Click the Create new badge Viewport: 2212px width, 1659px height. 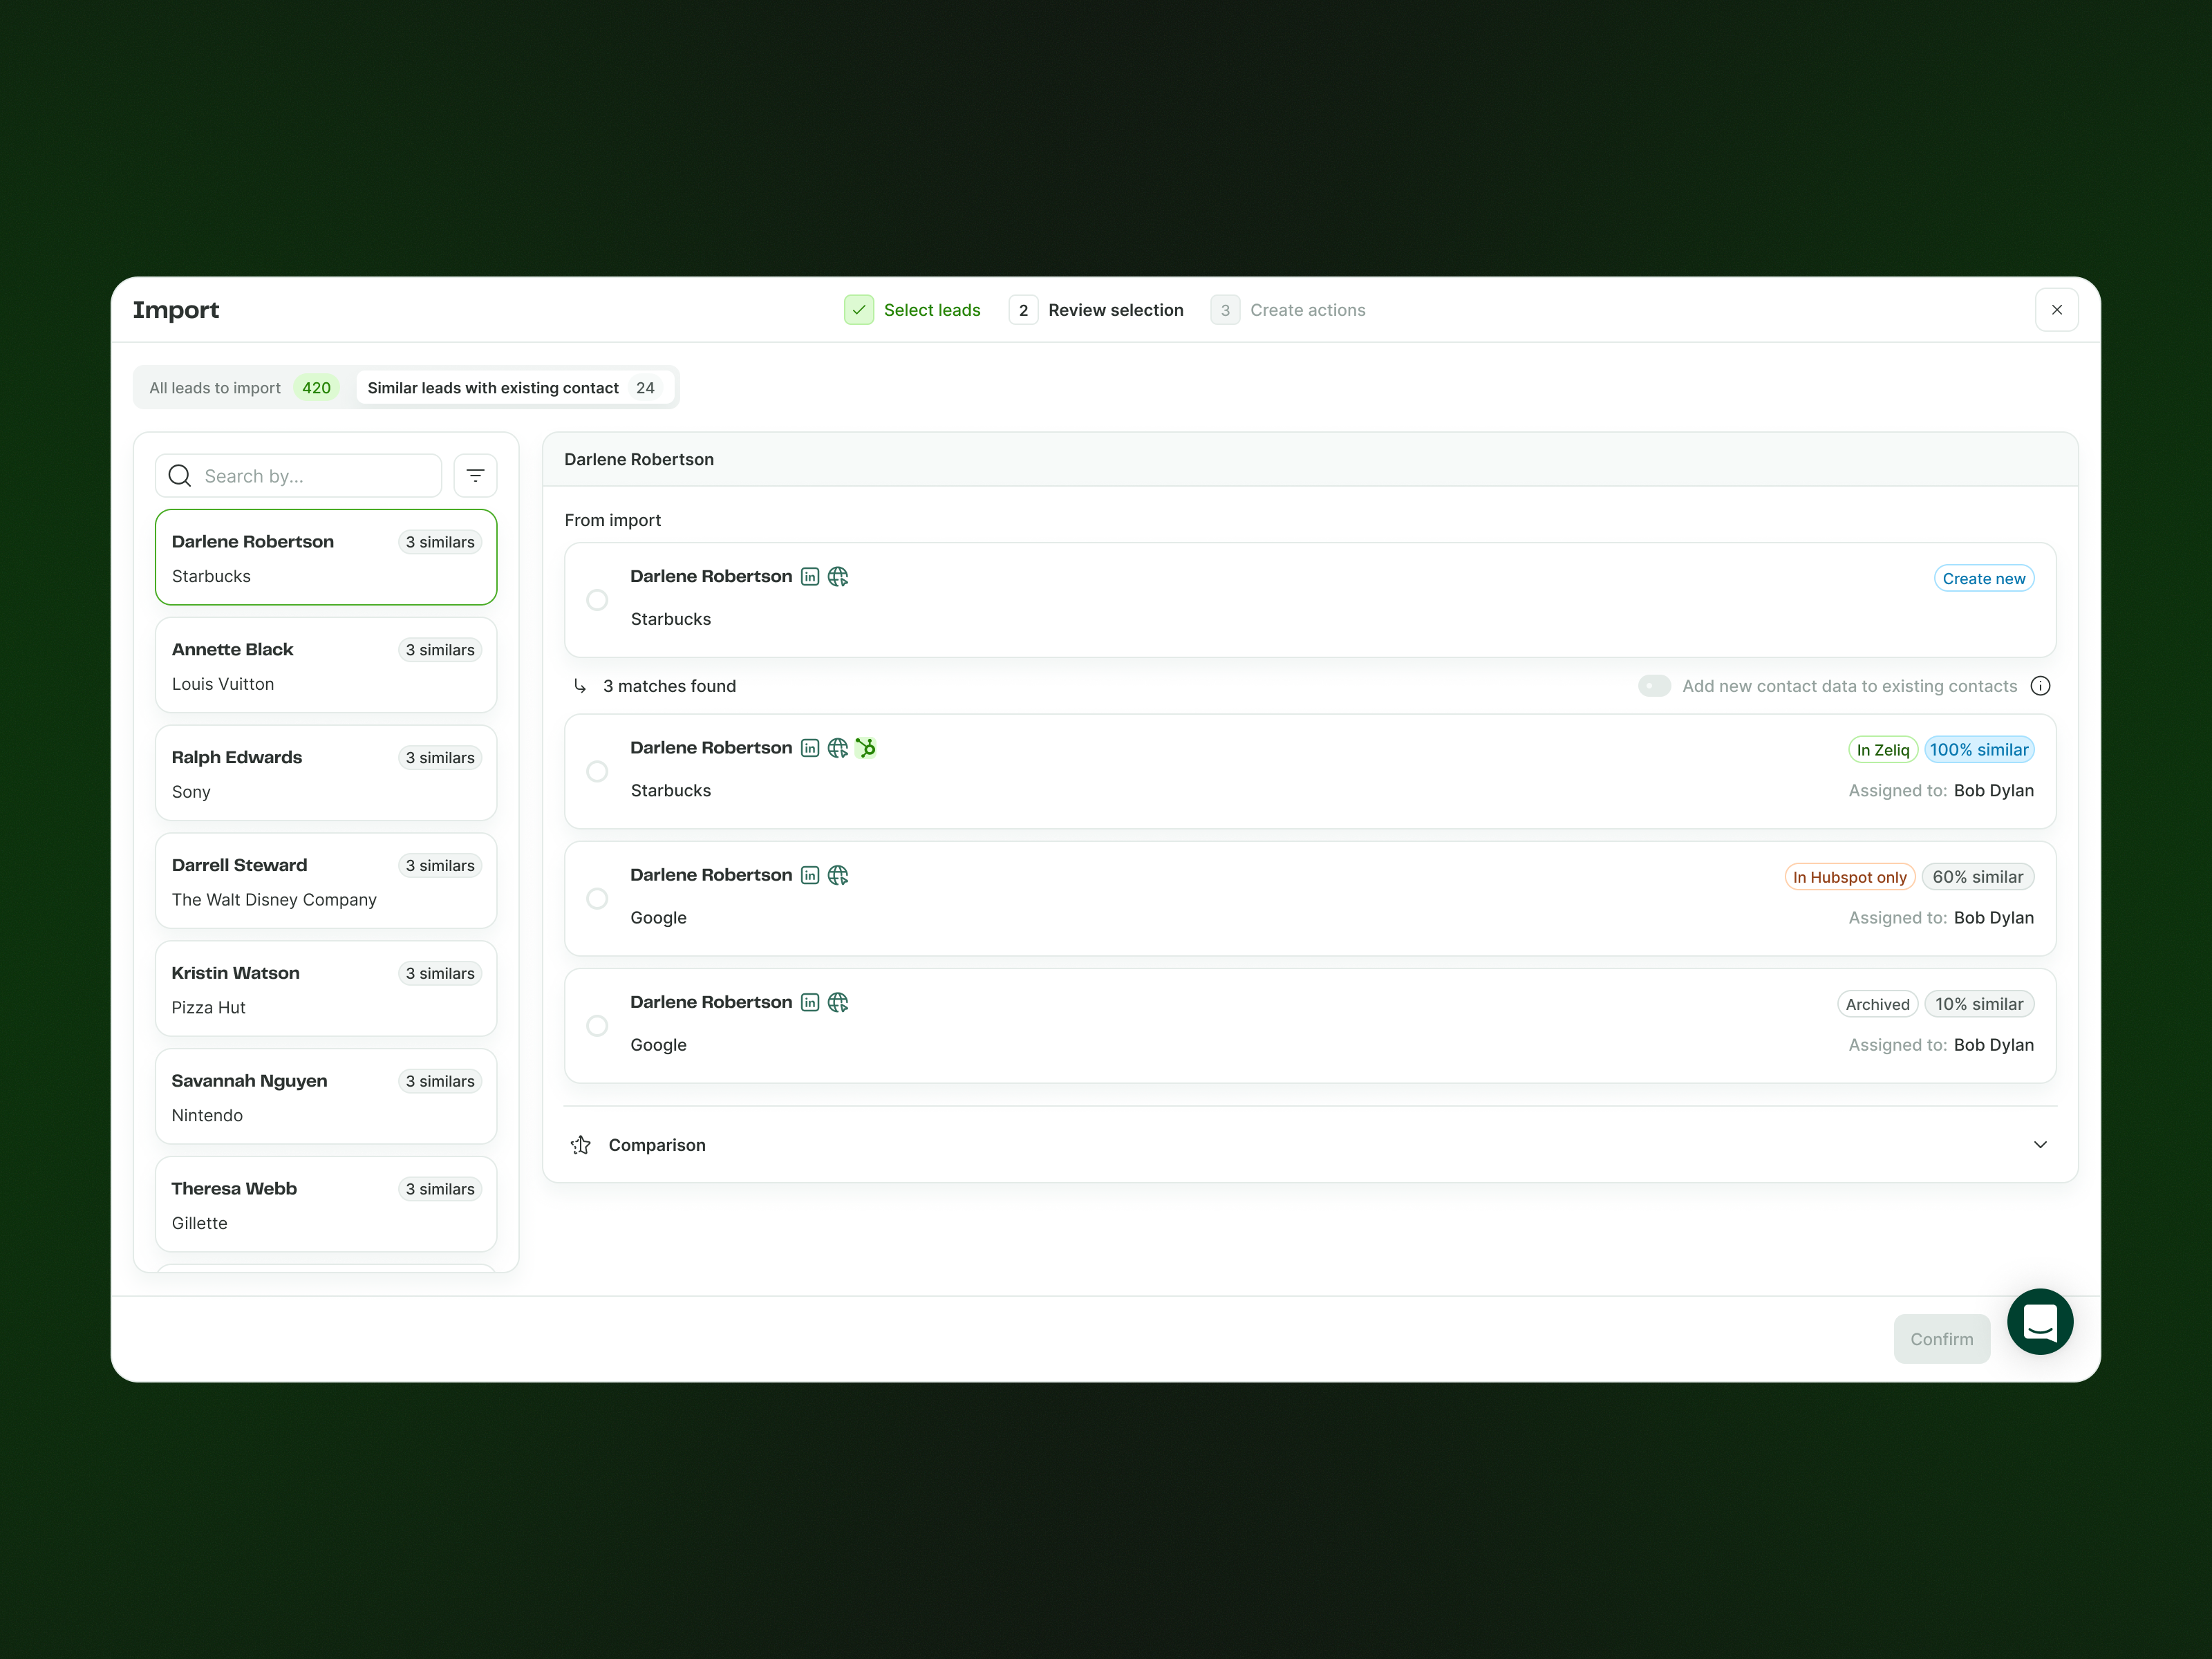[1983, 579]
